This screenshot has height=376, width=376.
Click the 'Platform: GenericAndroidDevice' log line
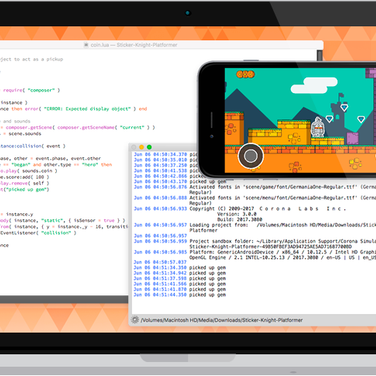click(x=255, y=252)
